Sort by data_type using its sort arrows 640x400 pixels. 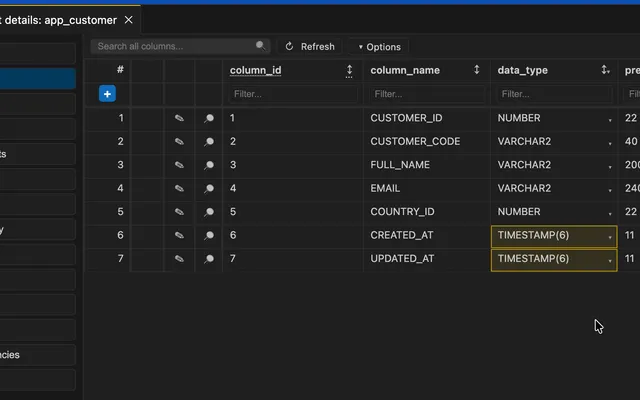pyautogui.click(x=605, y=70)
